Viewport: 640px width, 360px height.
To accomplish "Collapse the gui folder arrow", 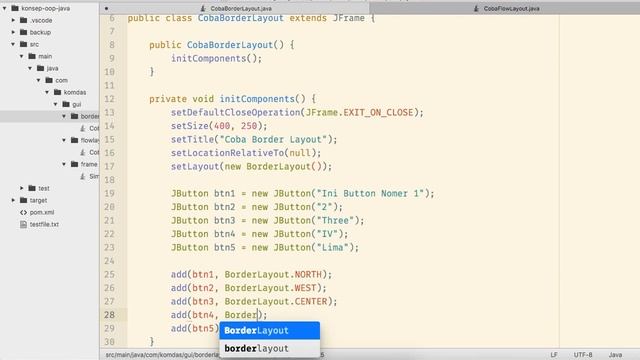I will click(56, 104).
